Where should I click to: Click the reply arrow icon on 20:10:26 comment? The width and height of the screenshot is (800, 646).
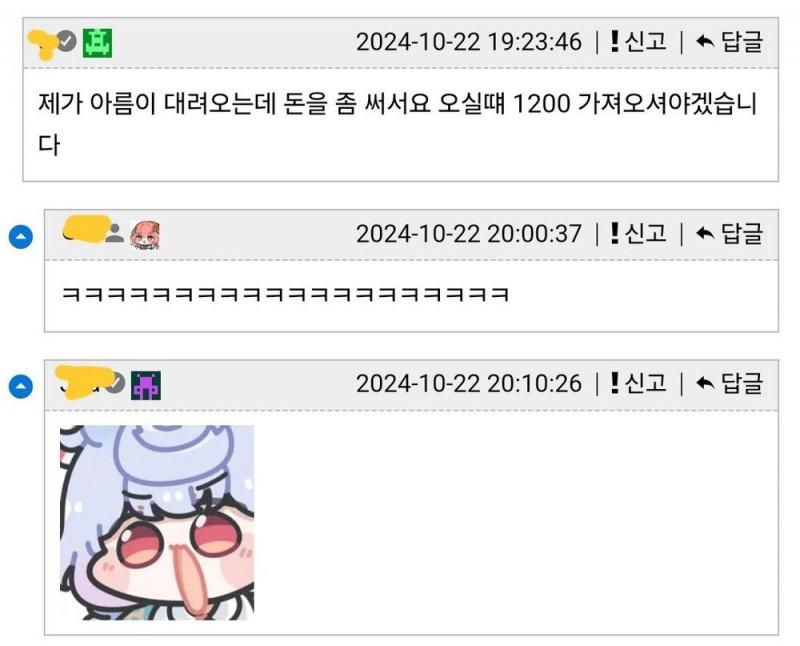705,383
